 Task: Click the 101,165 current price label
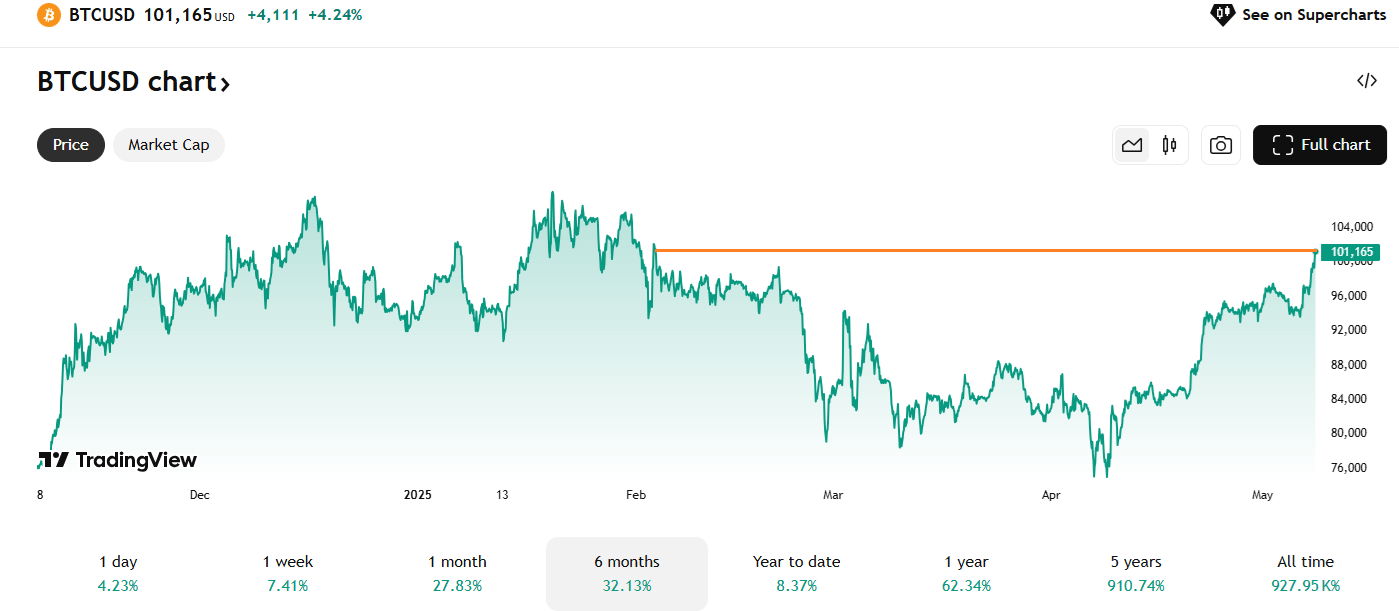(1352, 252)
